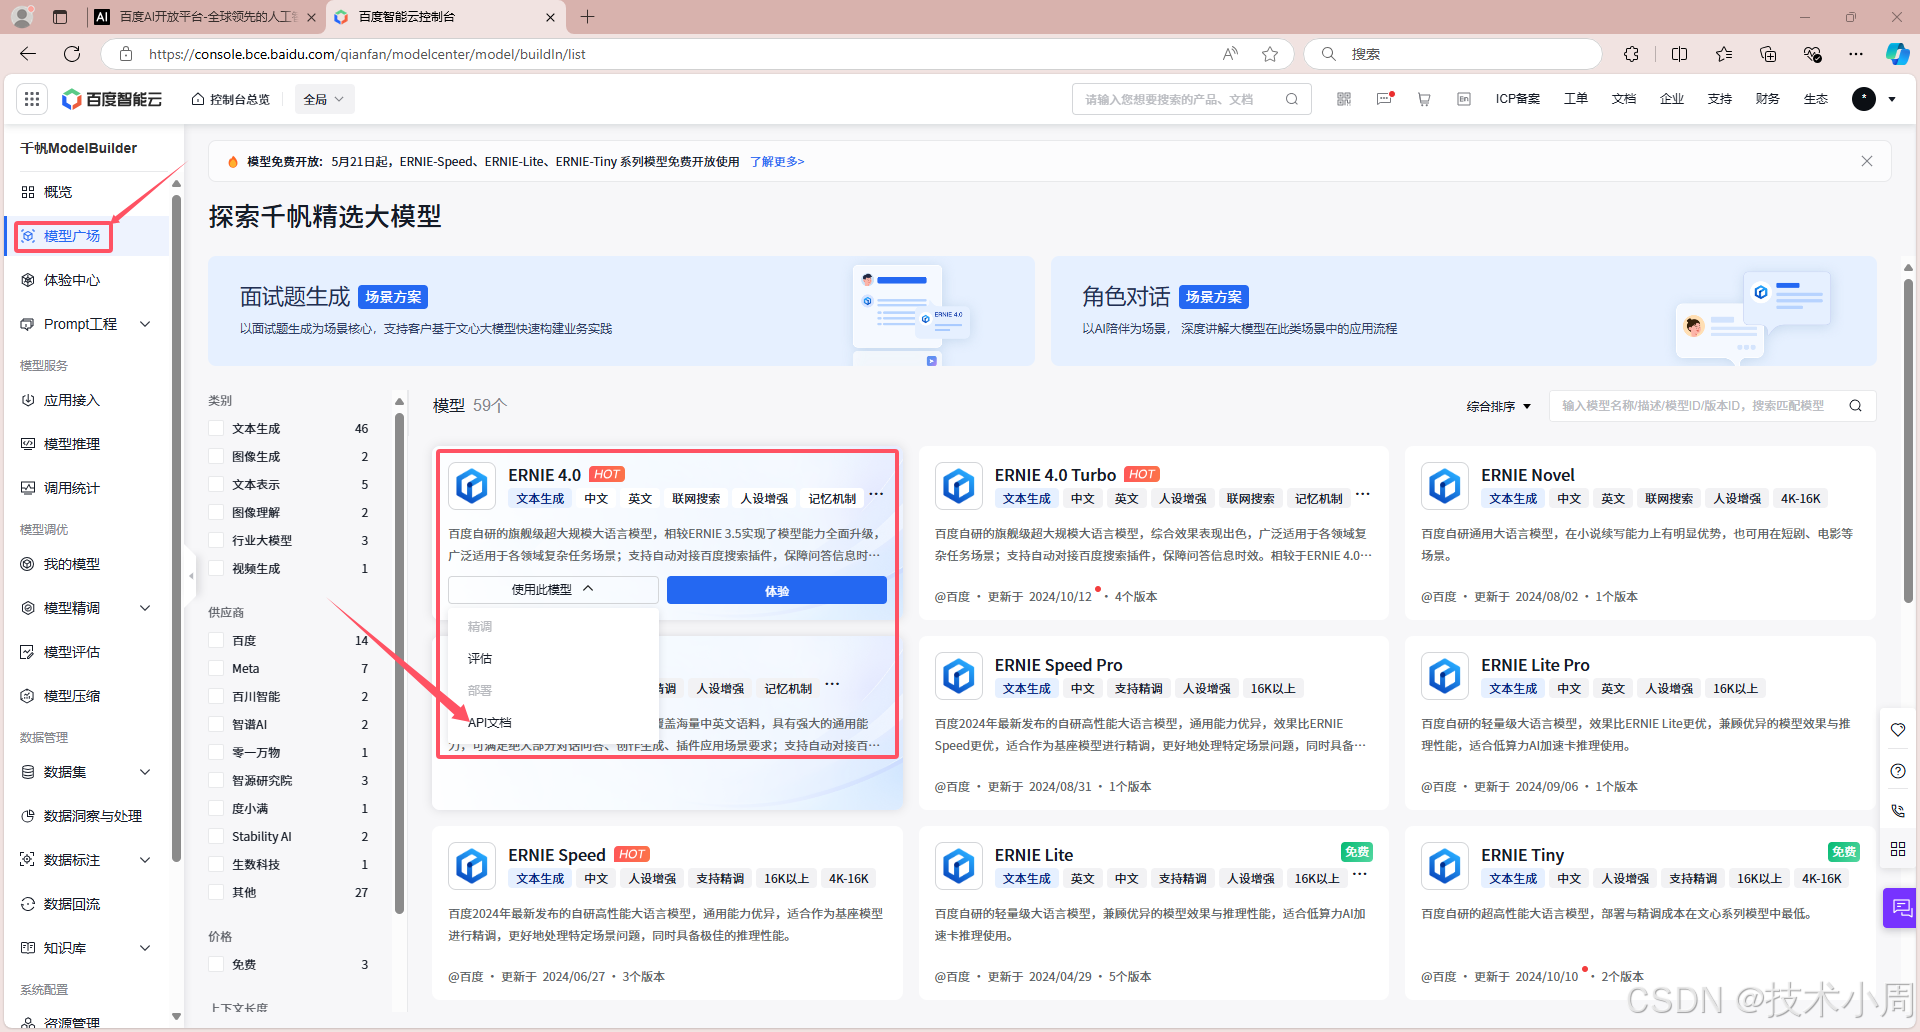Click the favorites heart floating icon
Viewport: 1920px width, 1032px height.
(1898, 730)
